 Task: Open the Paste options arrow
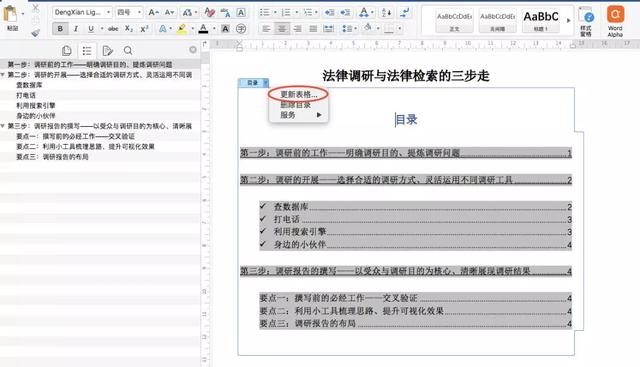point(23,13)
